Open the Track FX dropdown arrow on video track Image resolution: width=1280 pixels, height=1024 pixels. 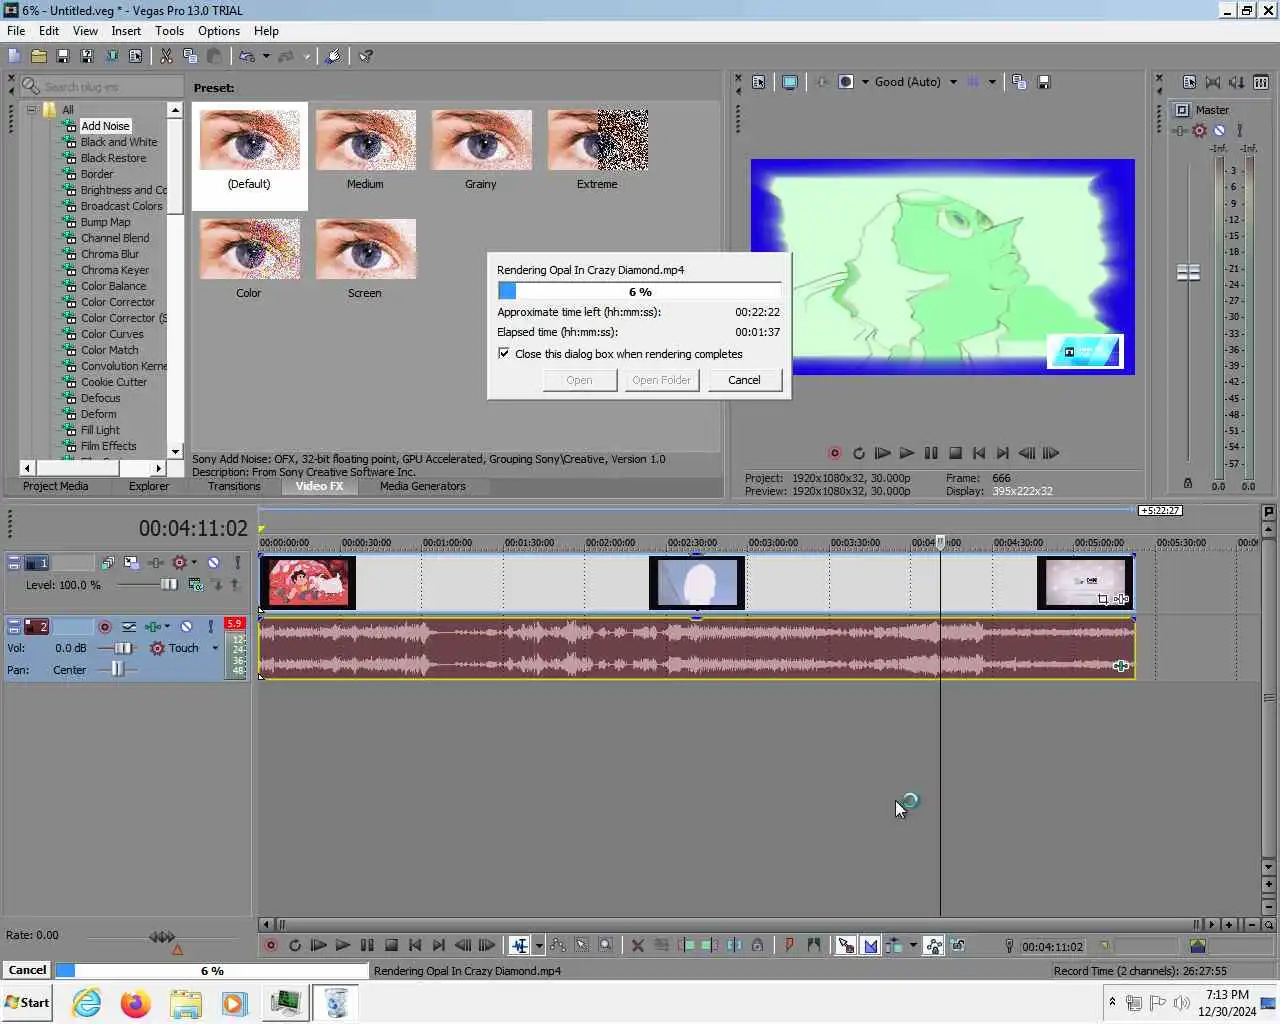(194, 563)
